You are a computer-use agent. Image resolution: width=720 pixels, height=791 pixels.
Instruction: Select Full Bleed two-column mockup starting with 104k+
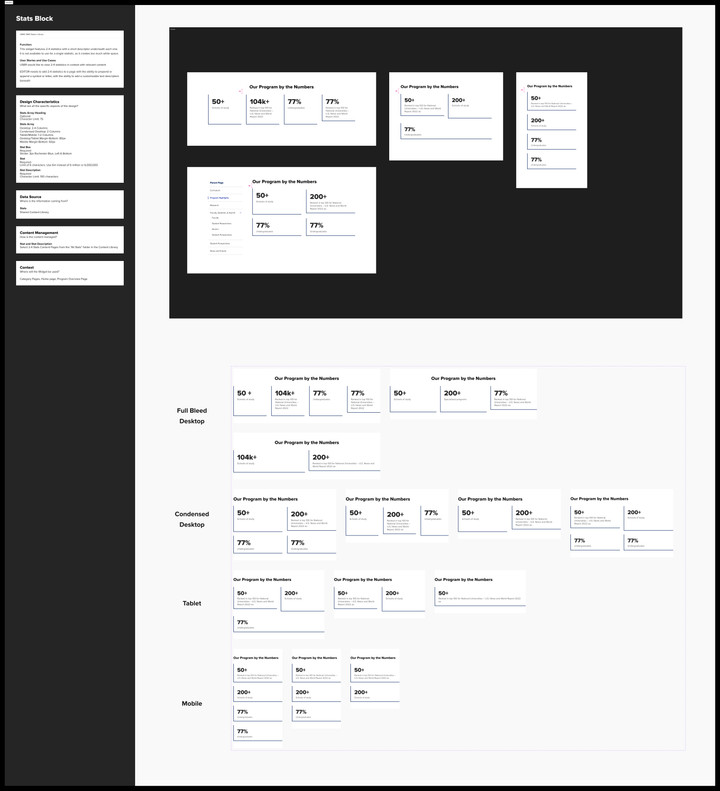point(307,456)
